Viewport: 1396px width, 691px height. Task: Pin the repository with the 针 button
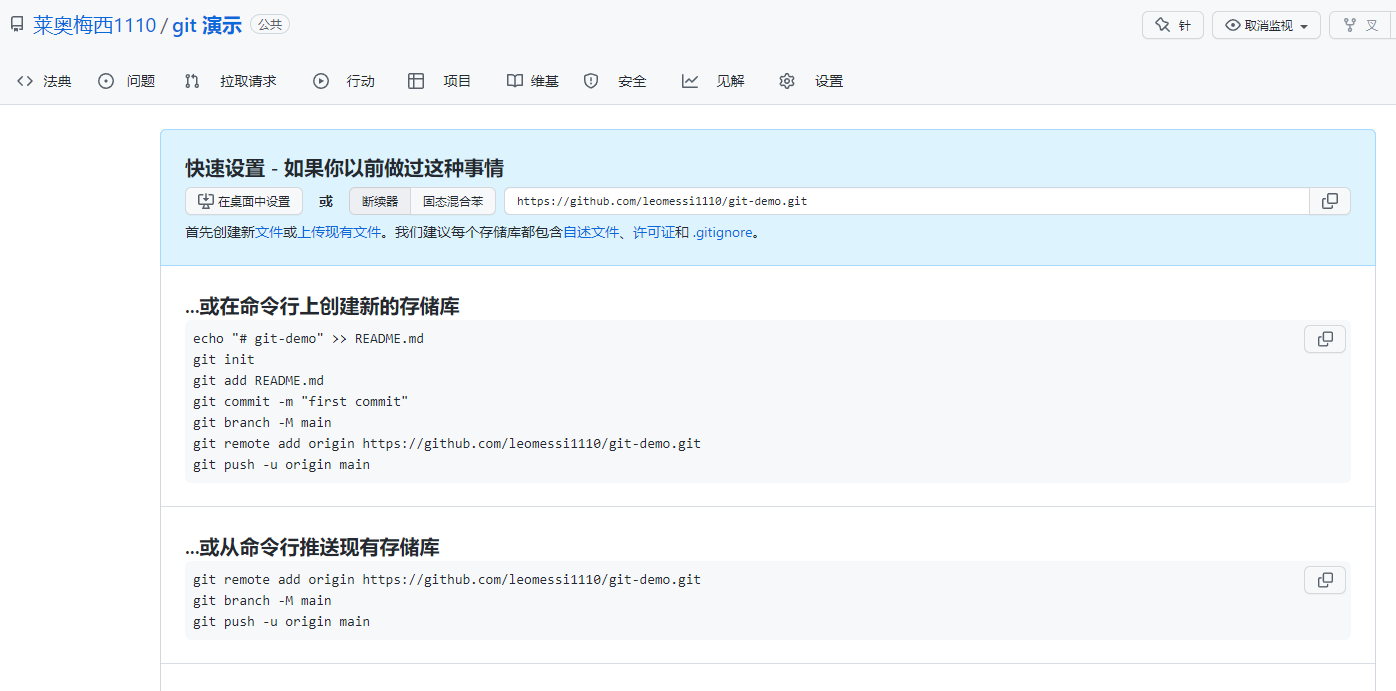(1173, 25)
